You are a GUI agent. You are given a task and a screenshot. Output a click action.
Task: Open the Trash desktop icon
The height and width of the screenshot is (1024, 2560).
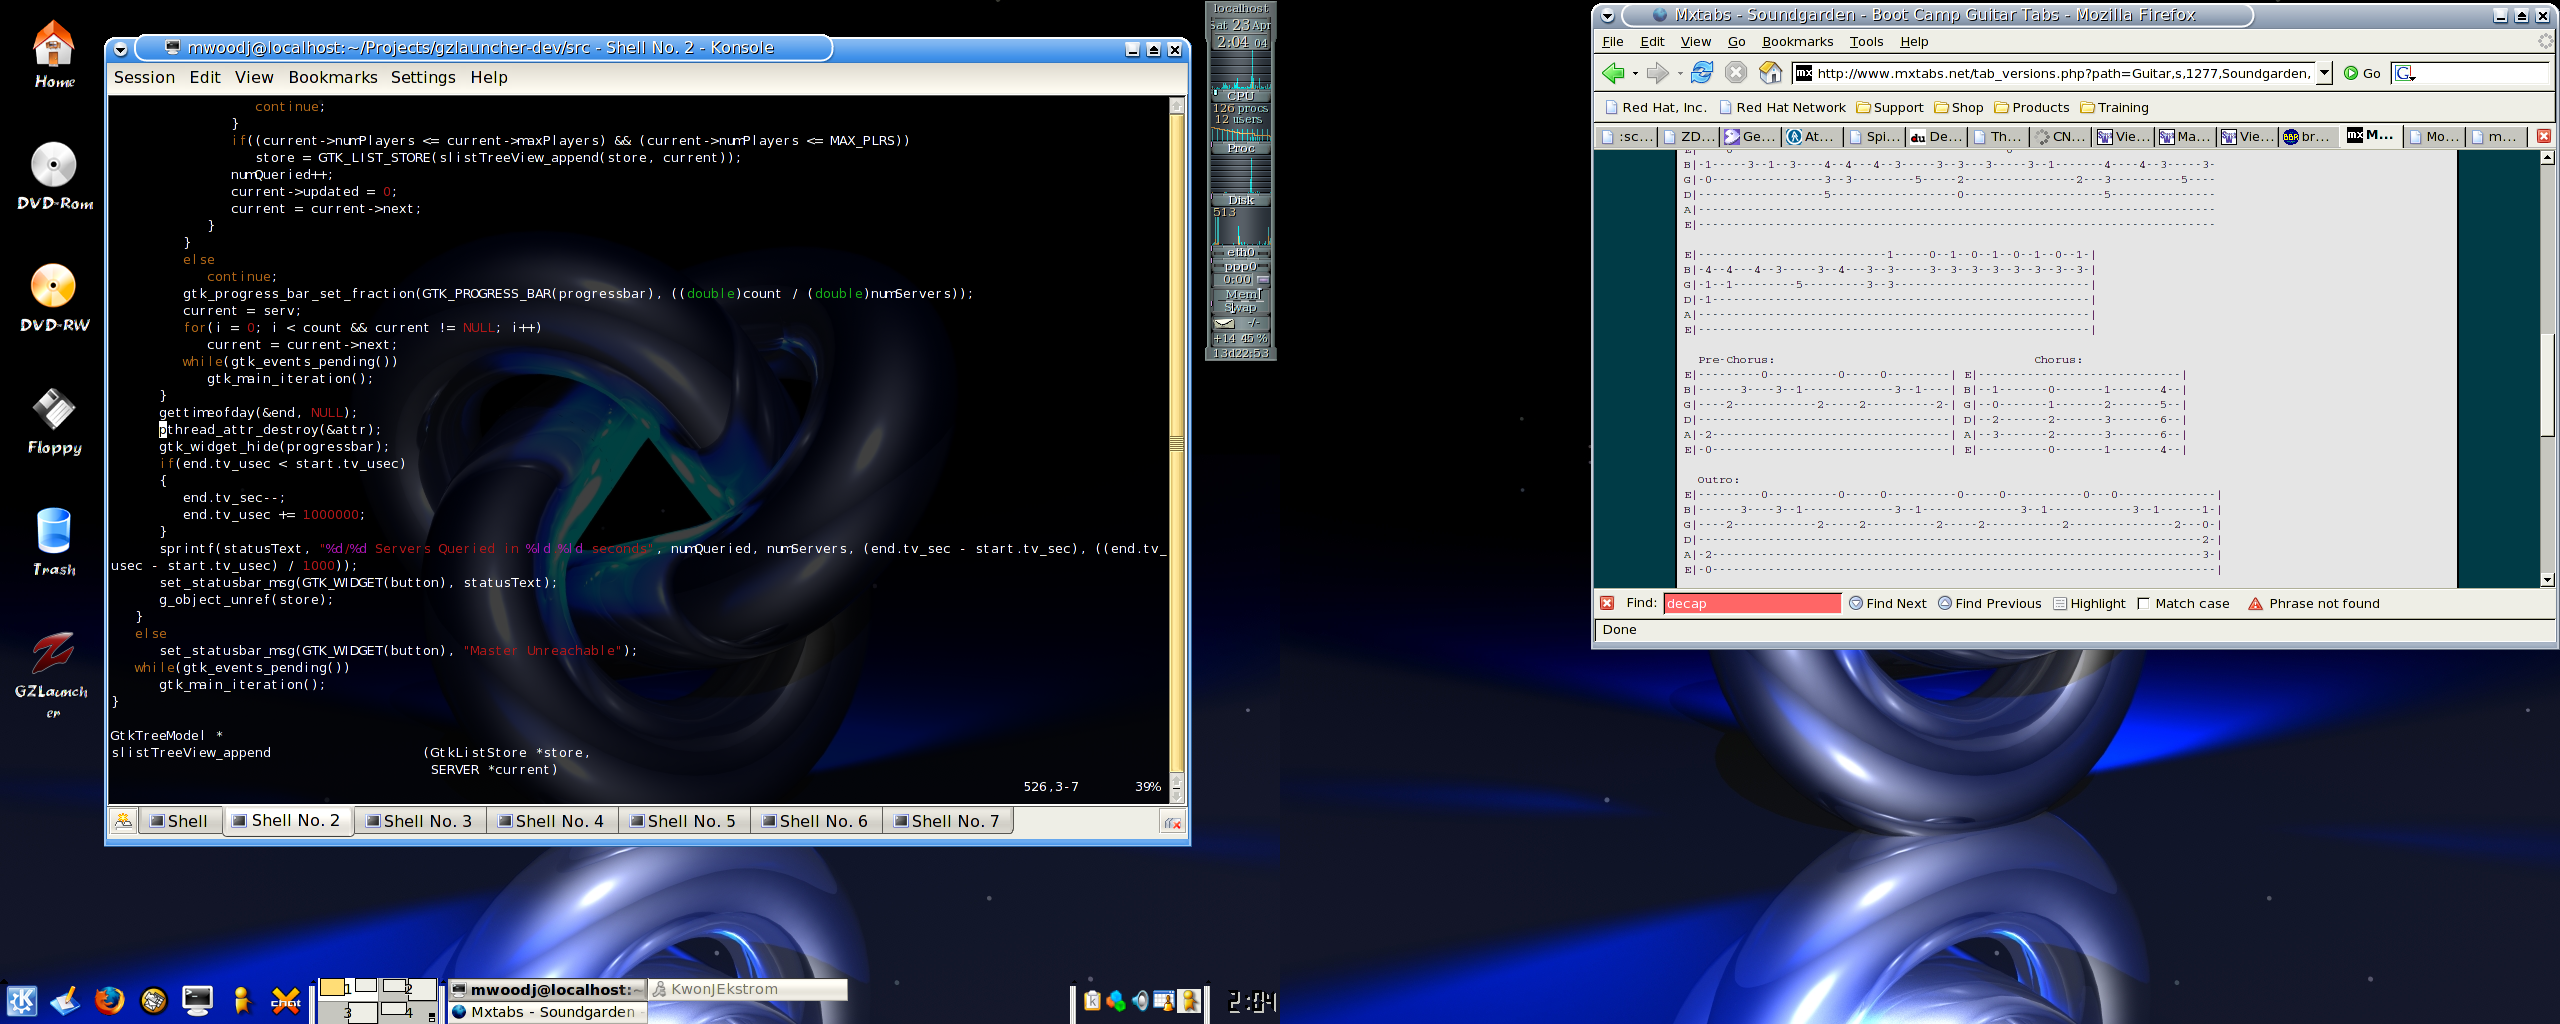coord(54,532)
